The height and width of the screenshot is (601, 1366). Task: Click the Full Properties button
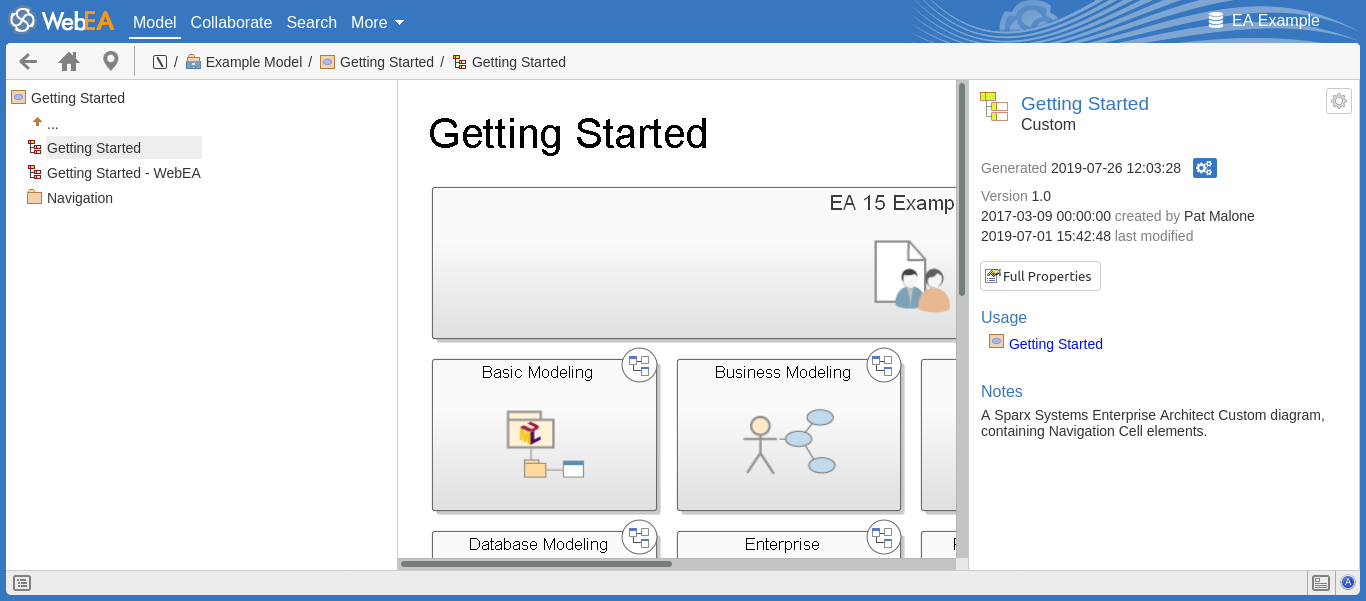[x=1040, y=276]
